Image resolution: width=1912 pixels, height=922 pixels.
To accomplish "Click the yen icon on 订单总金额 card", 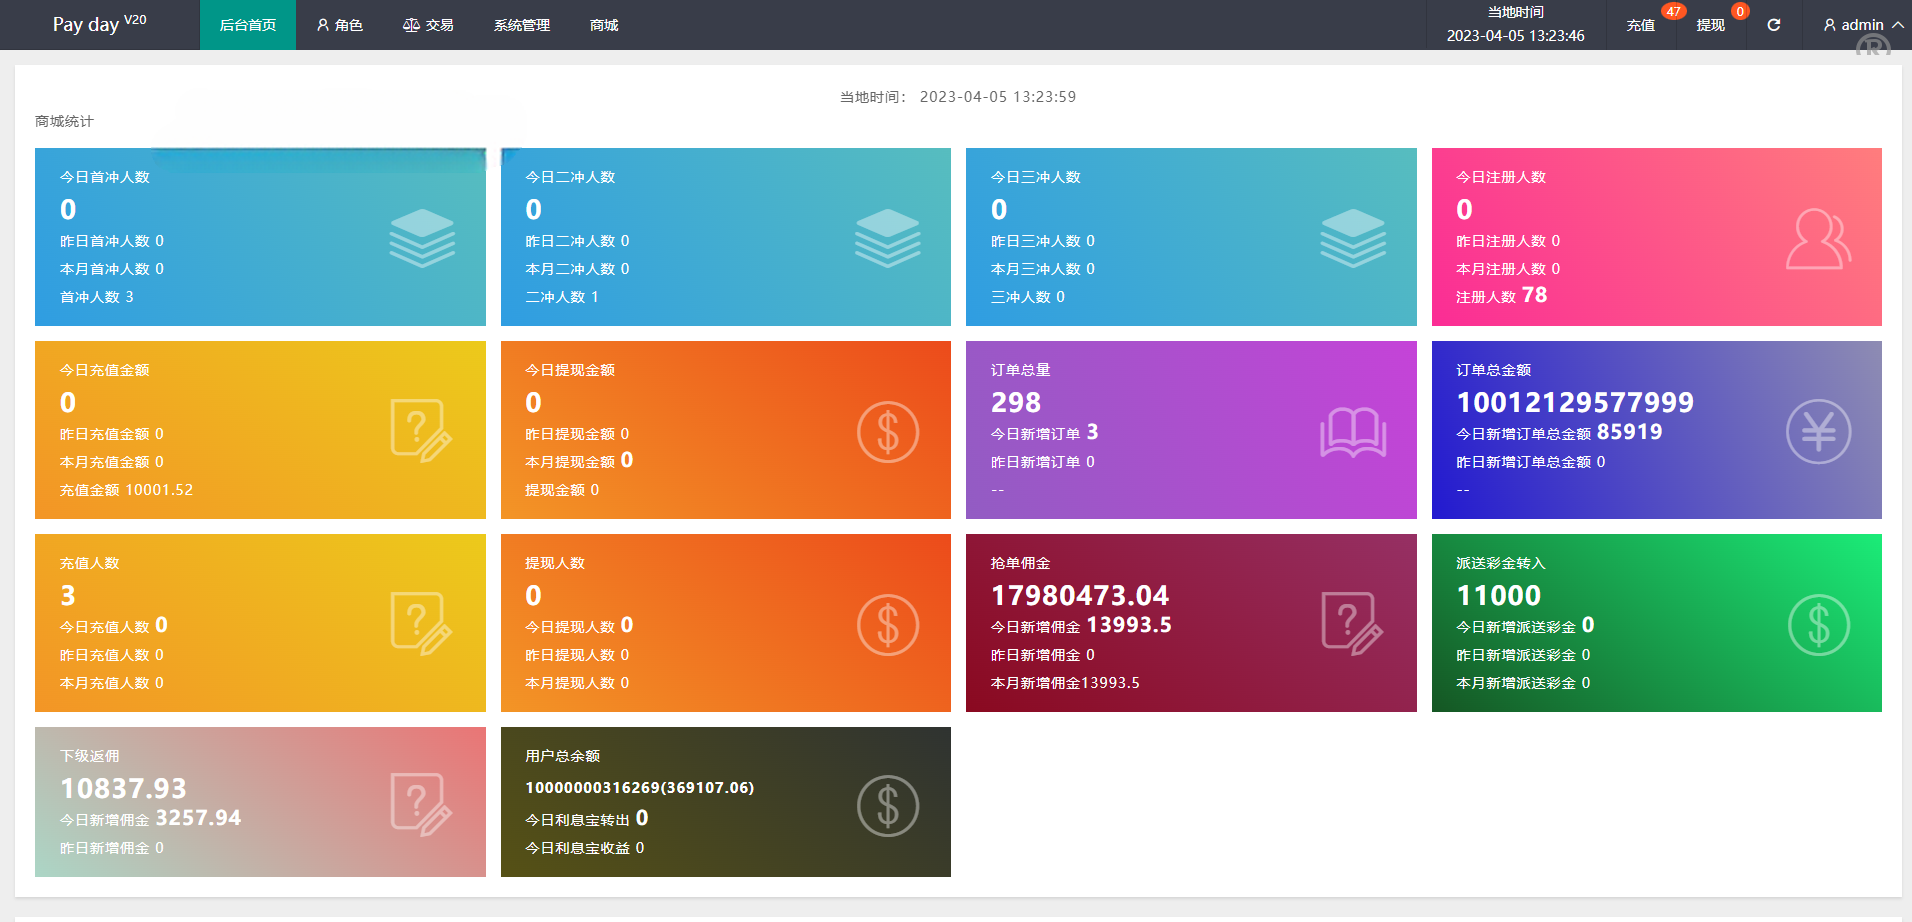I will 1818,432.
